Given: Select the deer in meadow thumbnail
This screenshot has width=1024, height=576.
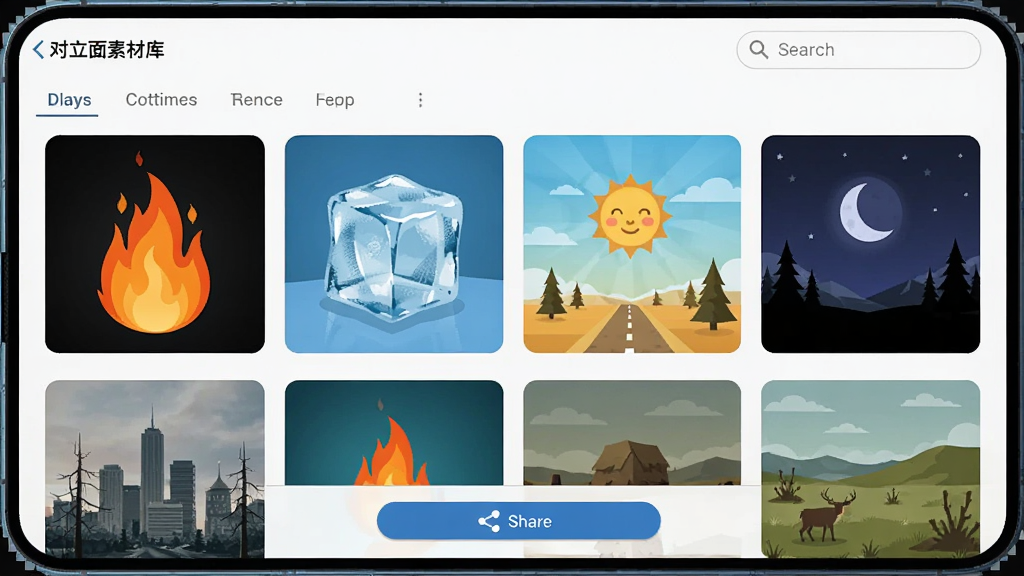Looking at the screenshot, I should click(871, 469).
